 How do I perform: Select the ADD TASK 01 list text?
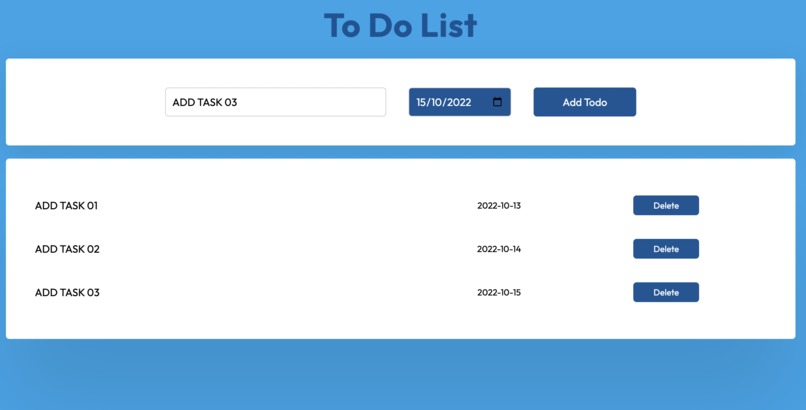[x=66, y=206]
